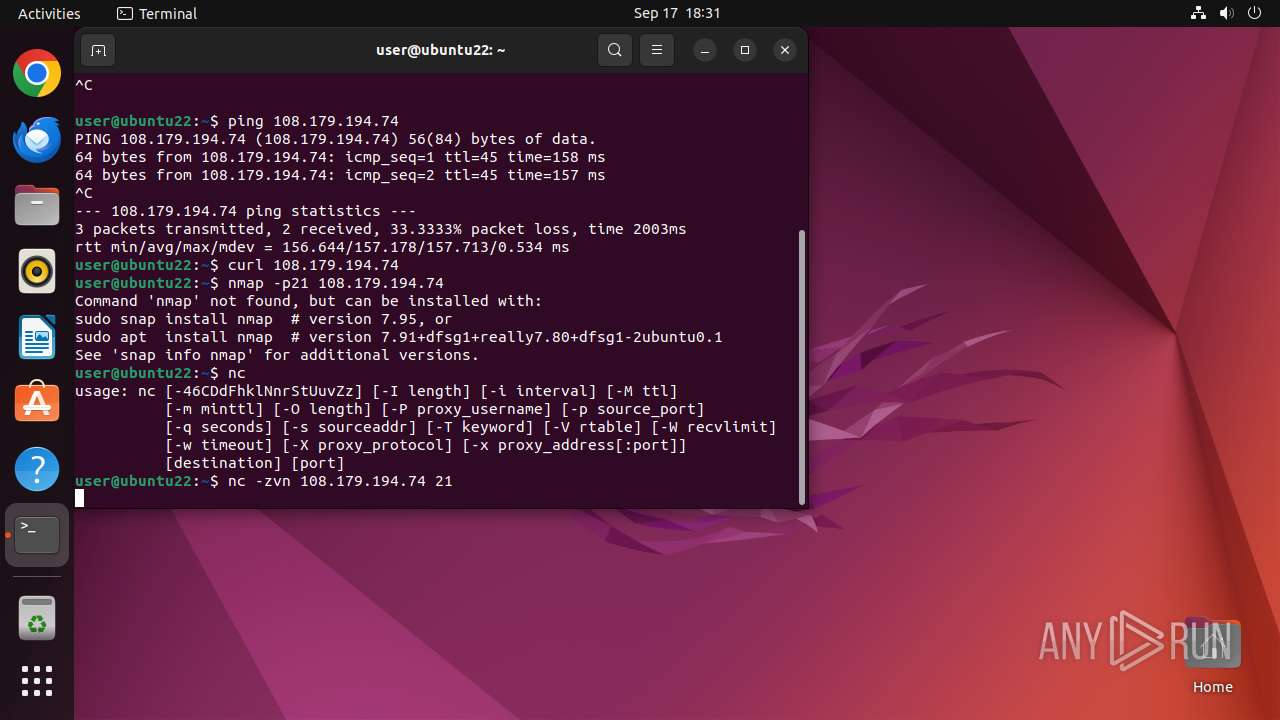Open the terminal hamburger menu
Screen dimensions: 1280x720
click(x=657, y=50)
